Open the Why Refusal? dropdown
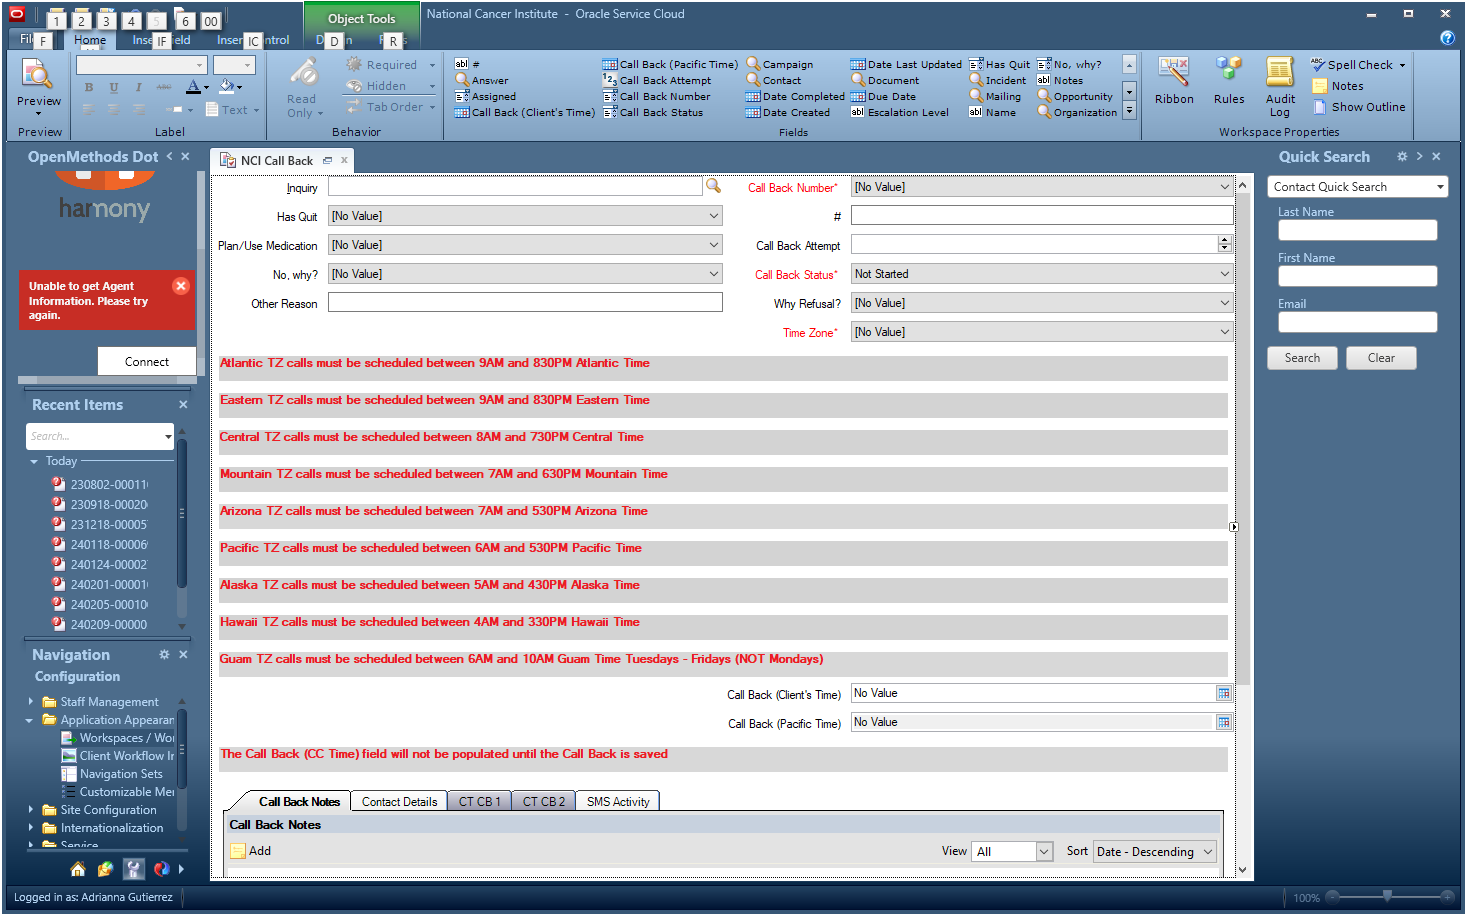 coord(1225,303)
